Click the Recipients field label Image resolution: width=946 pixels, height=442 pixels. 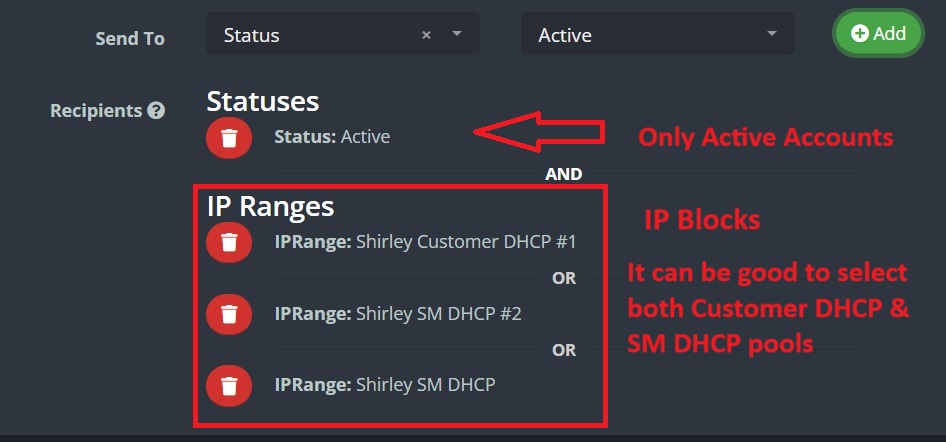coord(96,111)
